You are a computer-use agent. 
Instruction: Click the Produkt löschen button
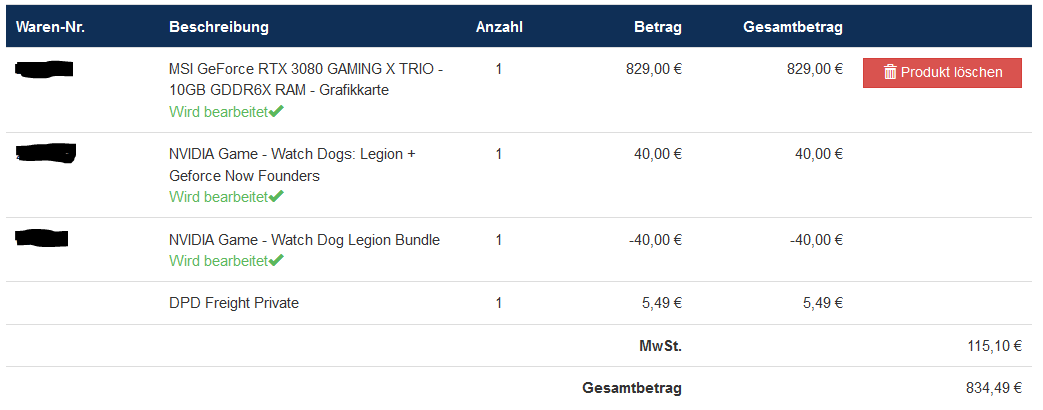click(942, 73)
